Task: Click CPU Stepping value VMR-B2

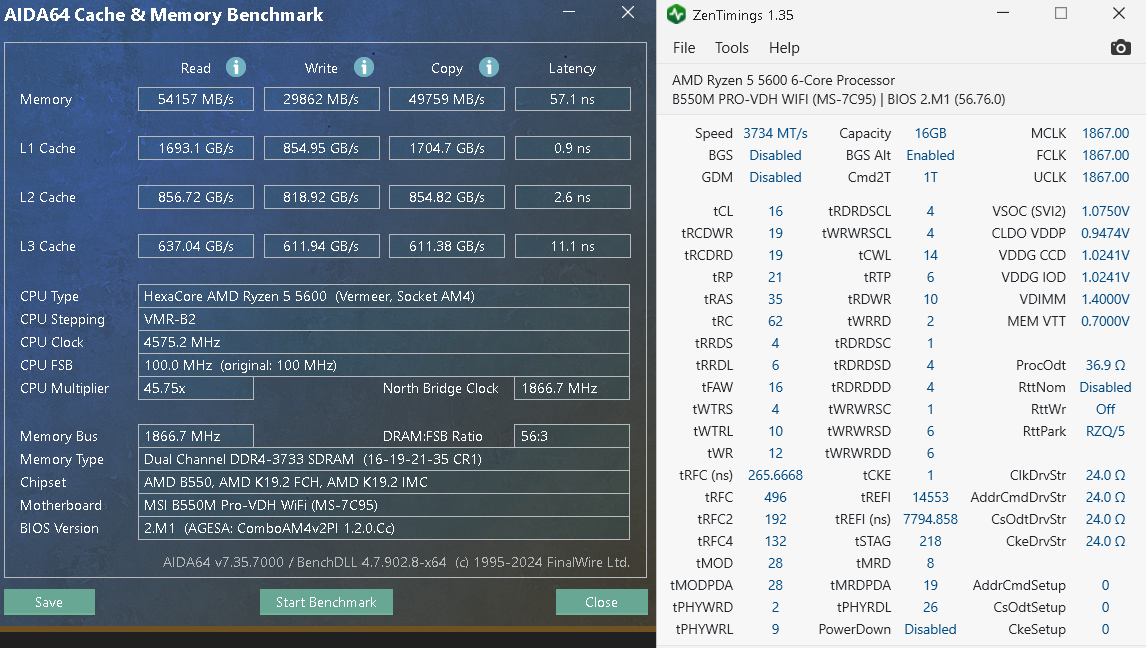Action: pos(384,319)
